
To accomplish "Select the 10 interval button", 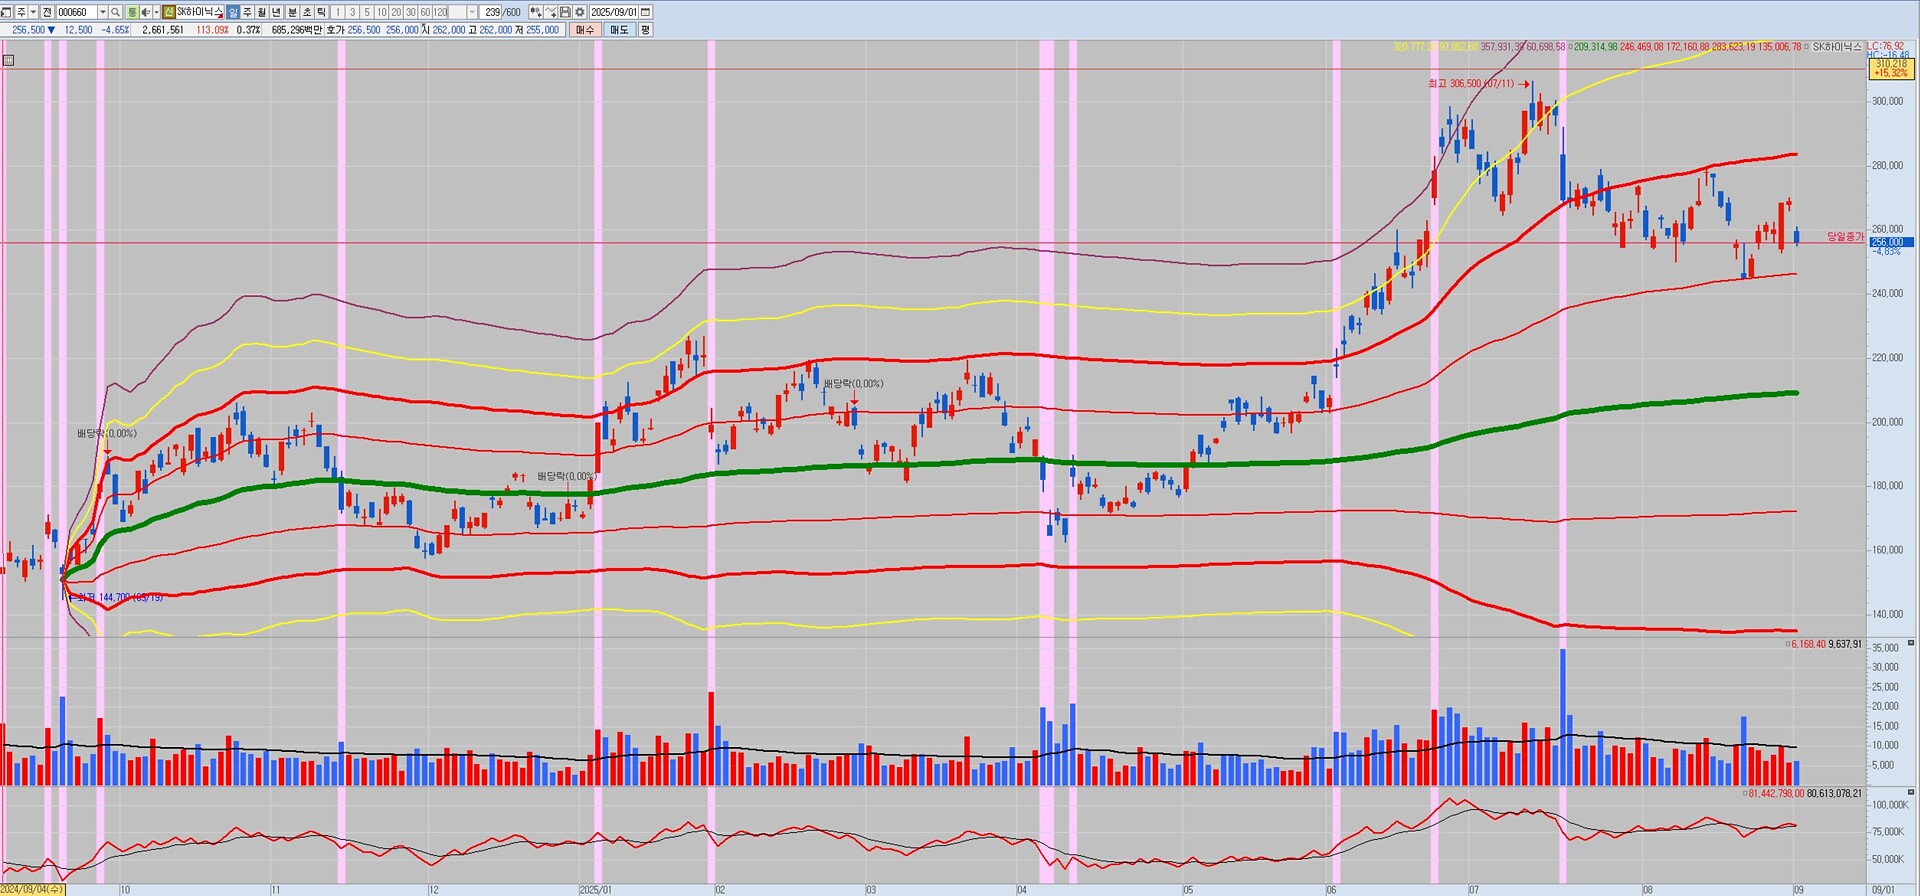I will [382, 12].
